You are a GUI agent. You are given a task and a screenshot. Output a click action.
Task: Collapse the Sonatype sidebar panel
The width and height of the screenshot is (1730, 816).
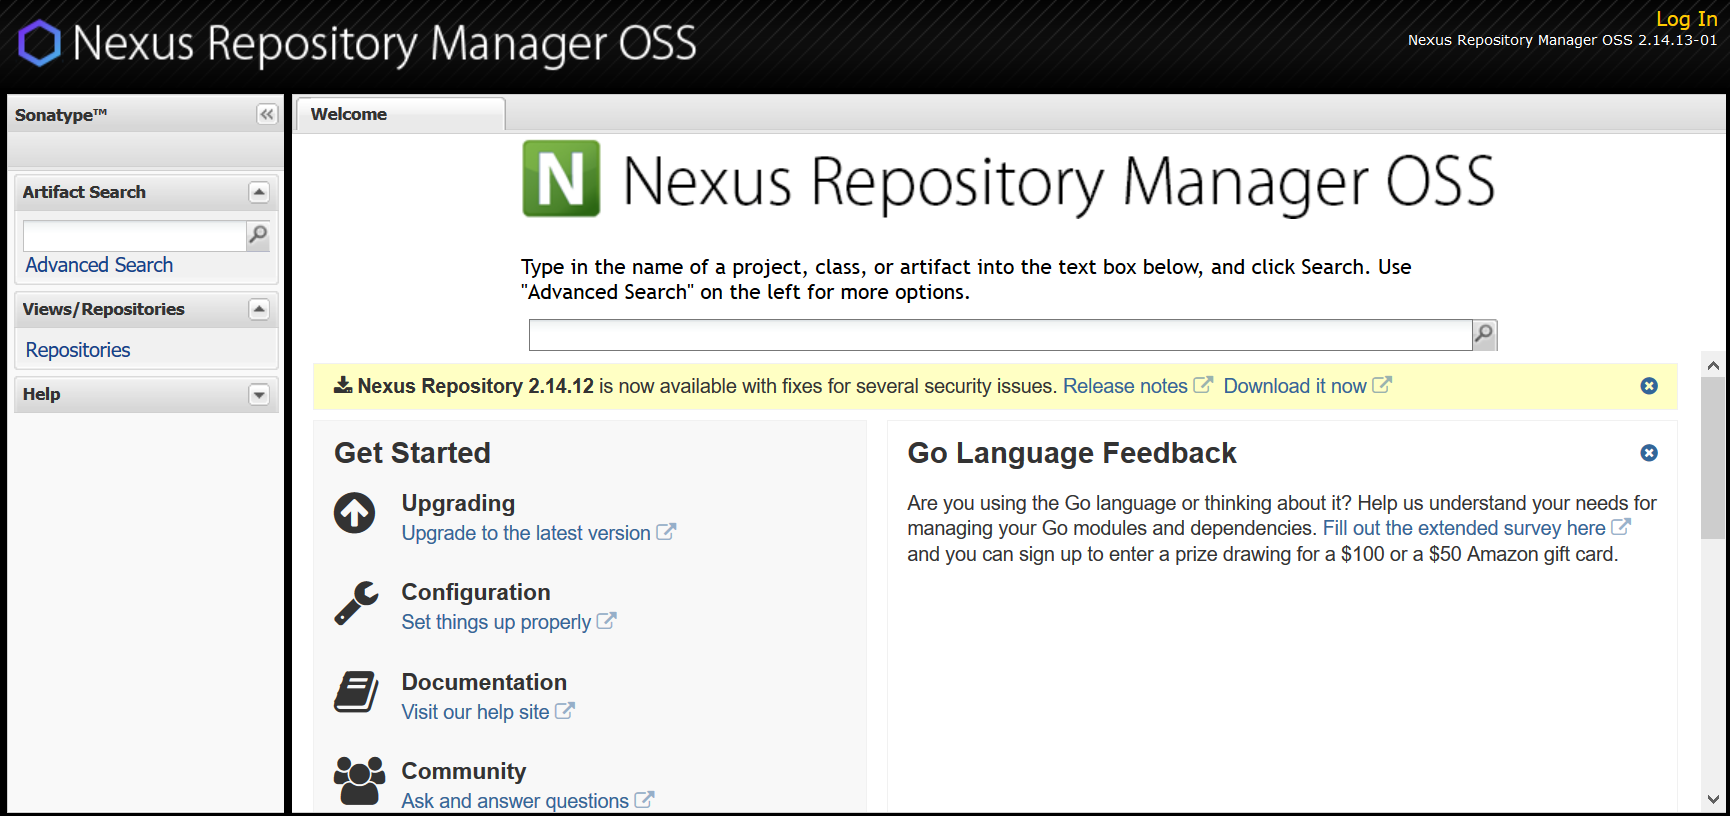point(266,114)
